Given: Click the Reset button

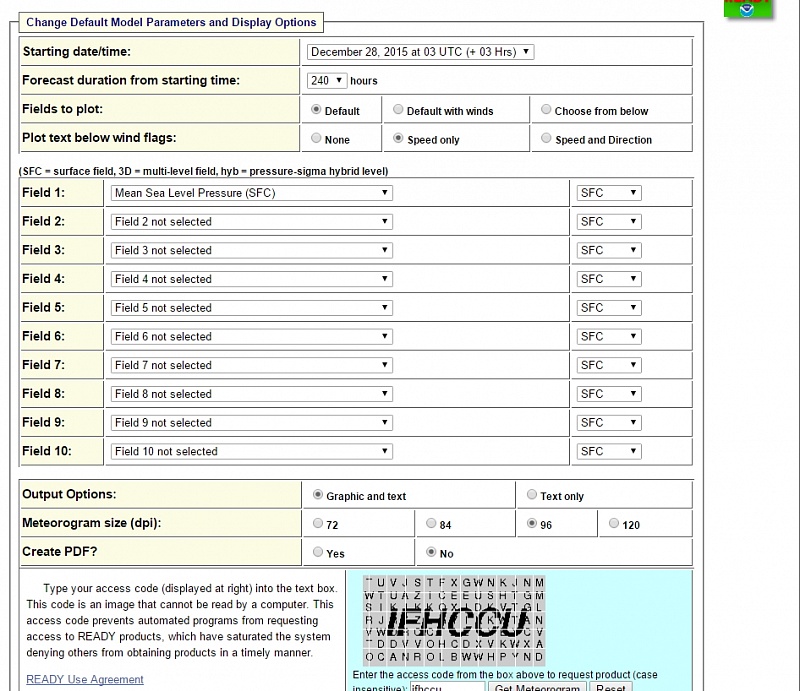Looking at the screenshot, I should (x=611, y=686).
